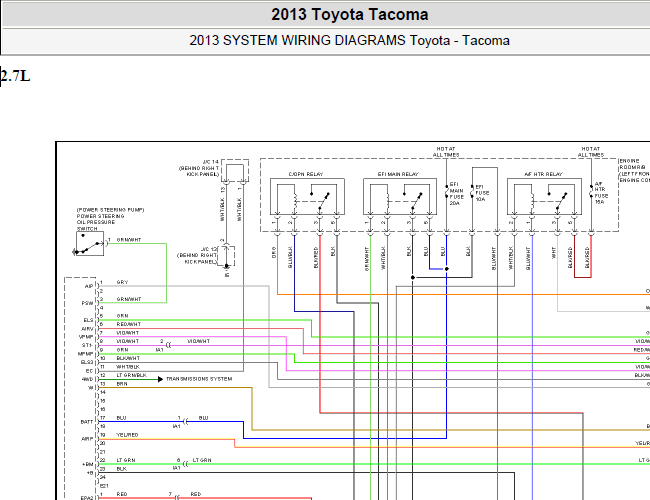This screenshot has height=500, width=650.
Task: Click the 'GRN/WHT' wire label at pin 3
Action: [129, 299]
